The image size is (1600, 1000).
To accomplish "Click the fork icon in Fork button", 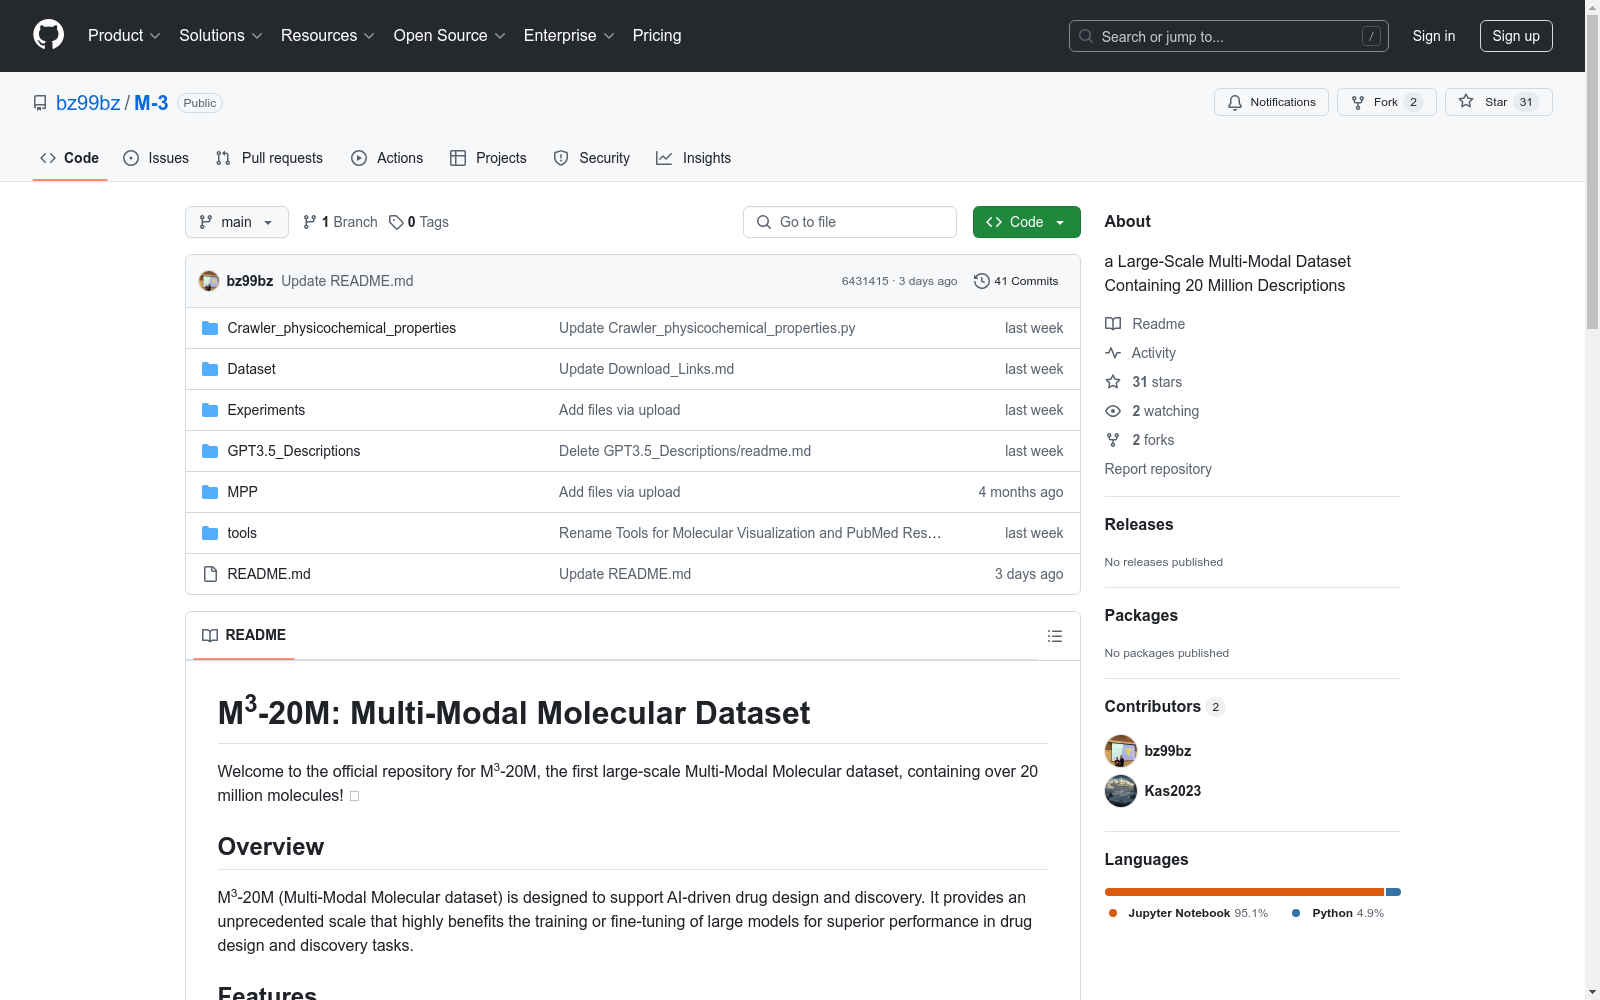I will [1358, 102].
